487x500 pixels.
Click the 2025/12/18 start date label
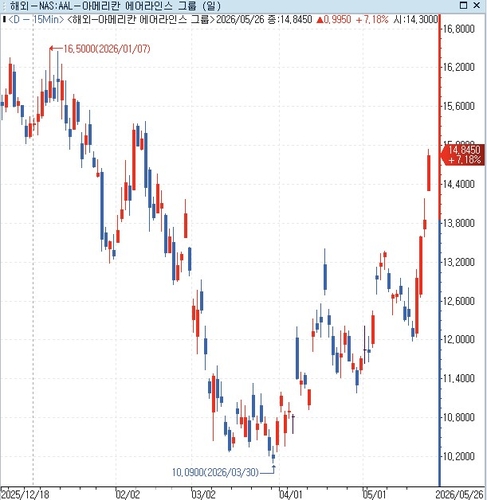pyautogui.click(x=25, y=494)
